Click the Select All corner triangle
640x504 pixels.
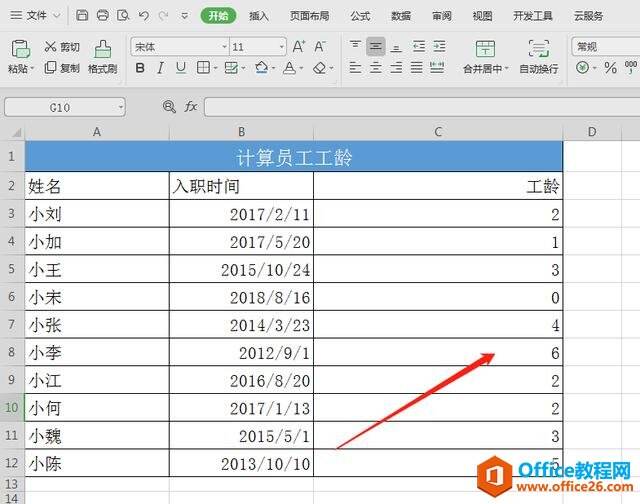(16, 133)
